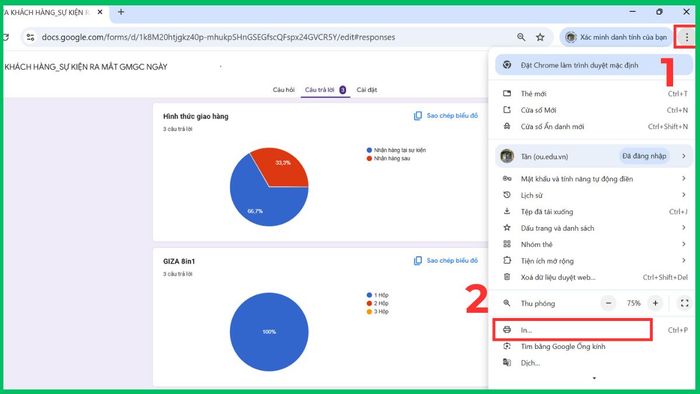Expand the Mật khẩu và tính năng tự động điền submenu arrow
Screen dimensions: 700x394
coord(683,178)
